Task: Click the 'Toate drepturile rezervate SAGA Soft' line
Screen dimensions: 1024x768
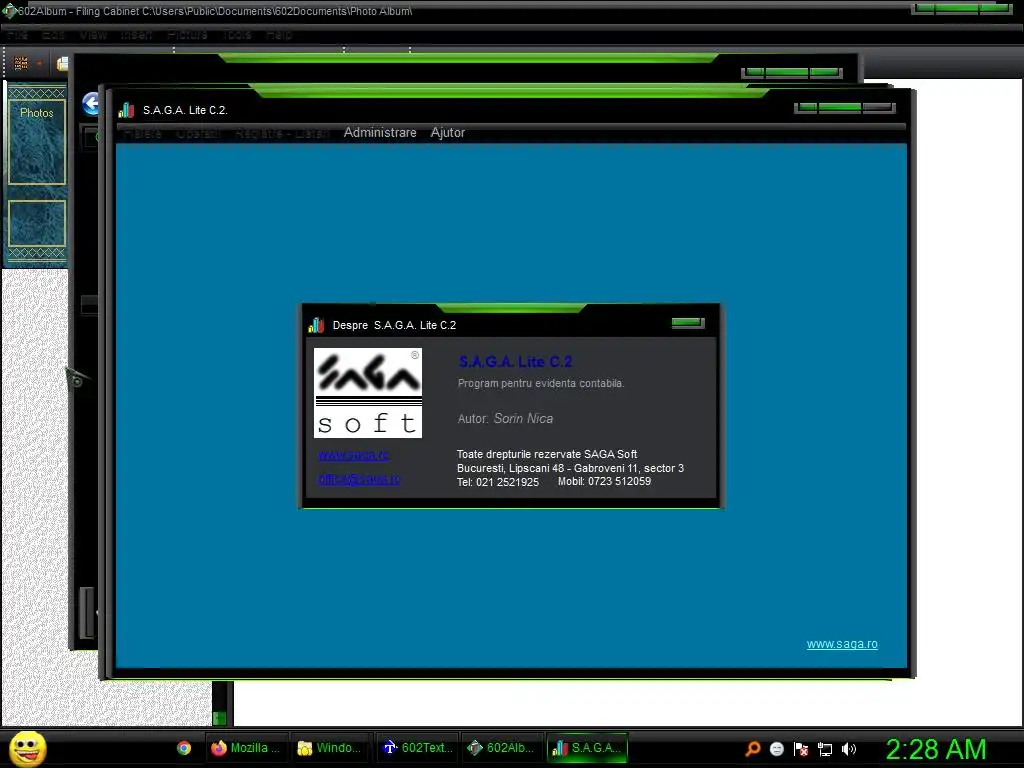Action: click(x=547, y=454)
